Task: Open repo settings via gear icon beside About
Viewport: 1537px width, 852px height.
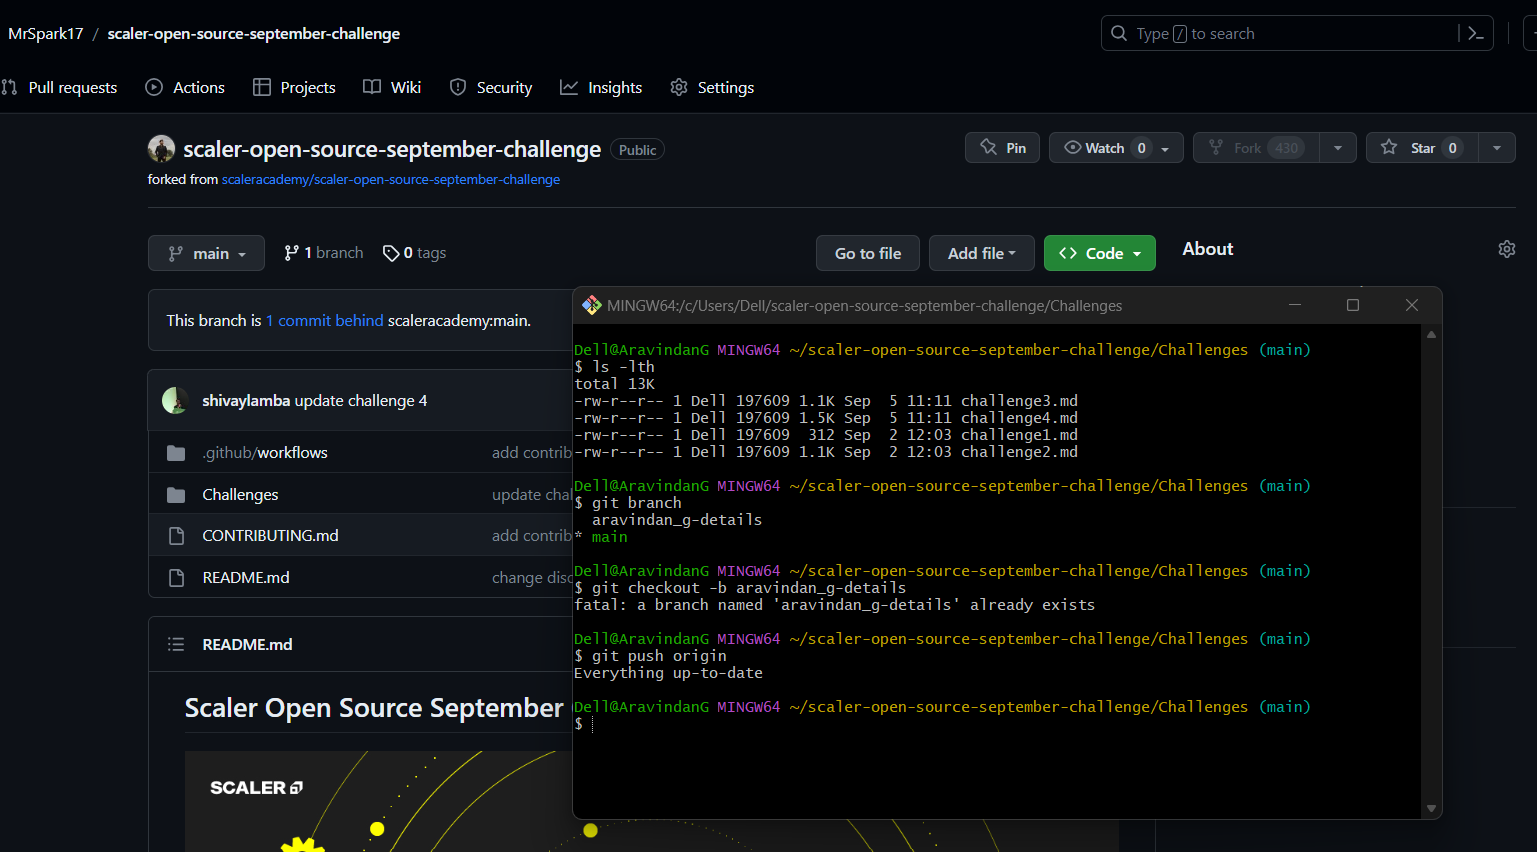Action: click(x=1506, y=248)
